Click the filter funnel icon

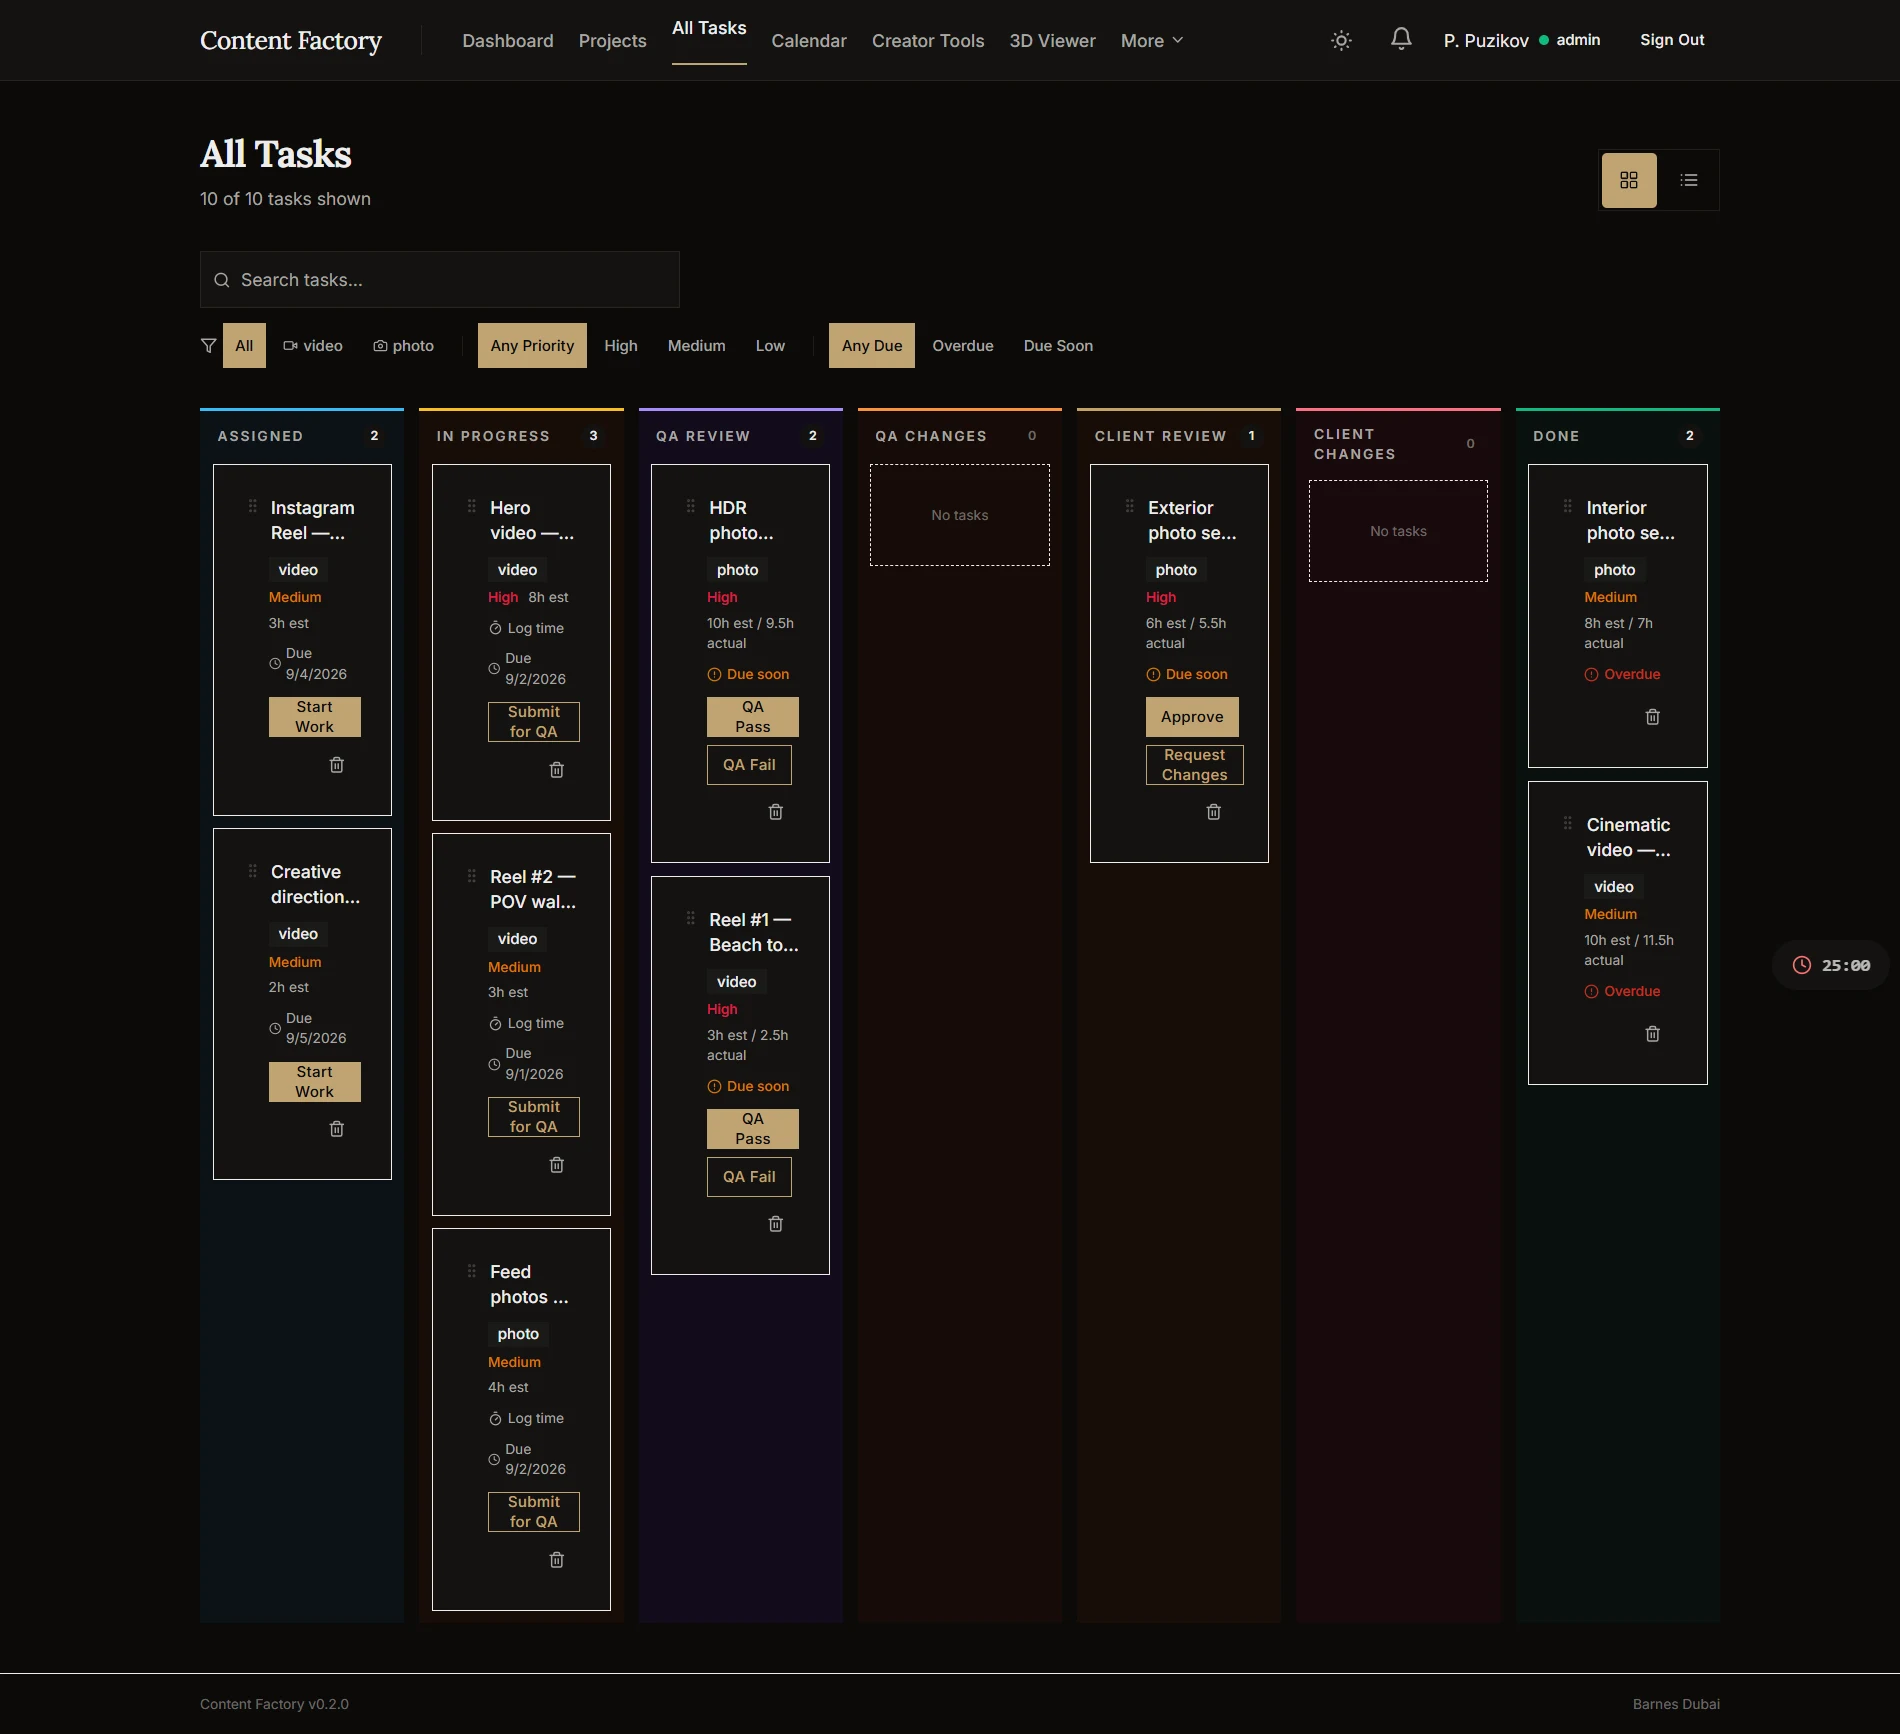coord(208,346)
